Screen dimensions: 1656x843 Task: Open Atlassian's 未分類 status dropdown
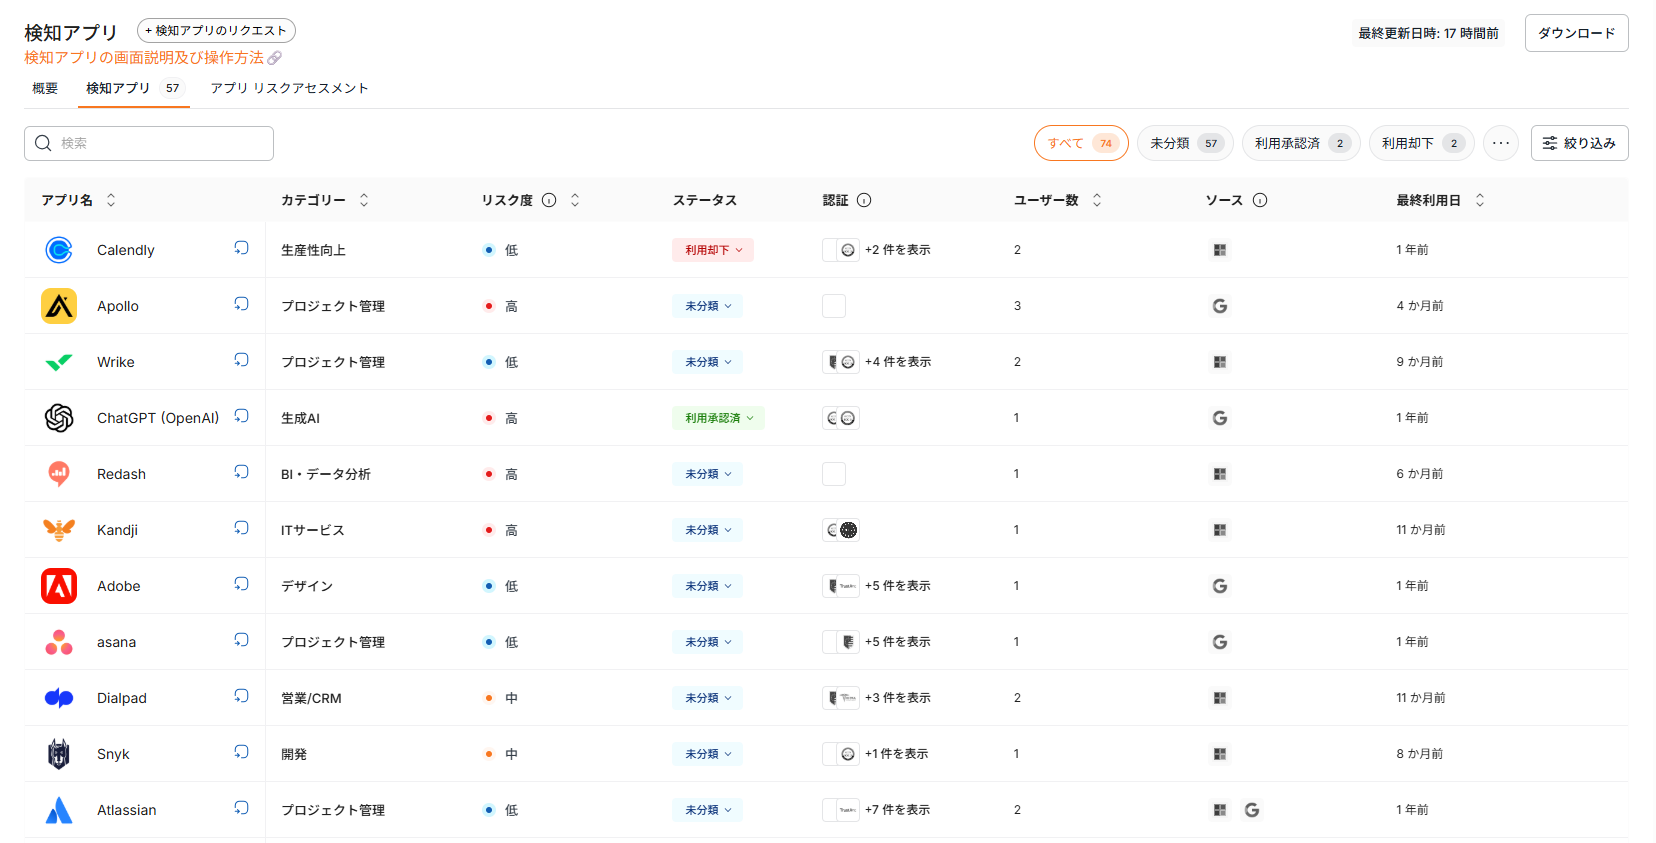(708, 810)
